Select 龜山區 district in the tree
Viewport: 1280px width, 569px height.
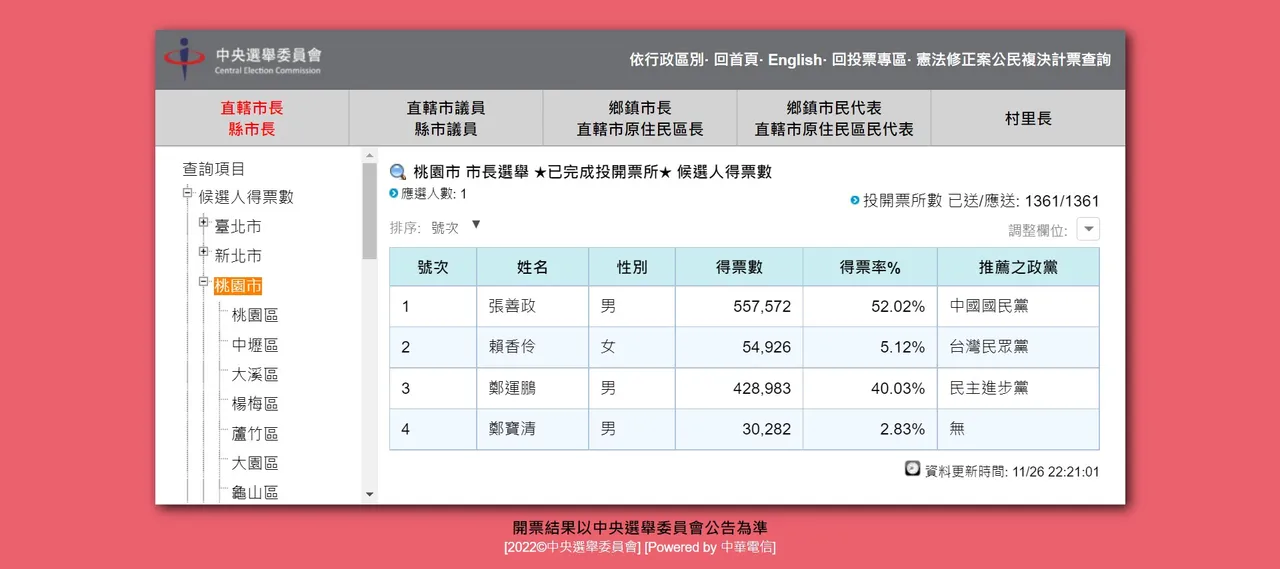[x=255, y=492]
